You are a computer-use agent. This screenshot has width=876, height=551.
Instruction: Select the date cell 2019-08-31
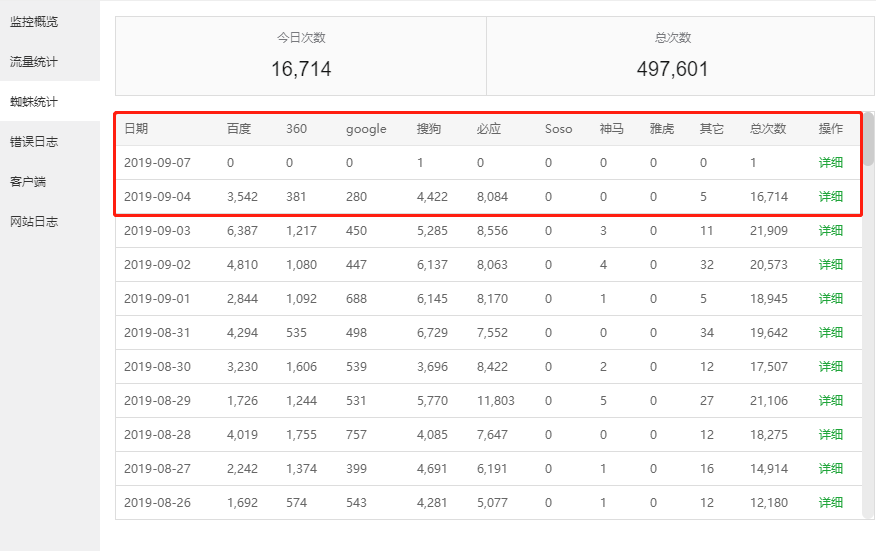point(157,332)
